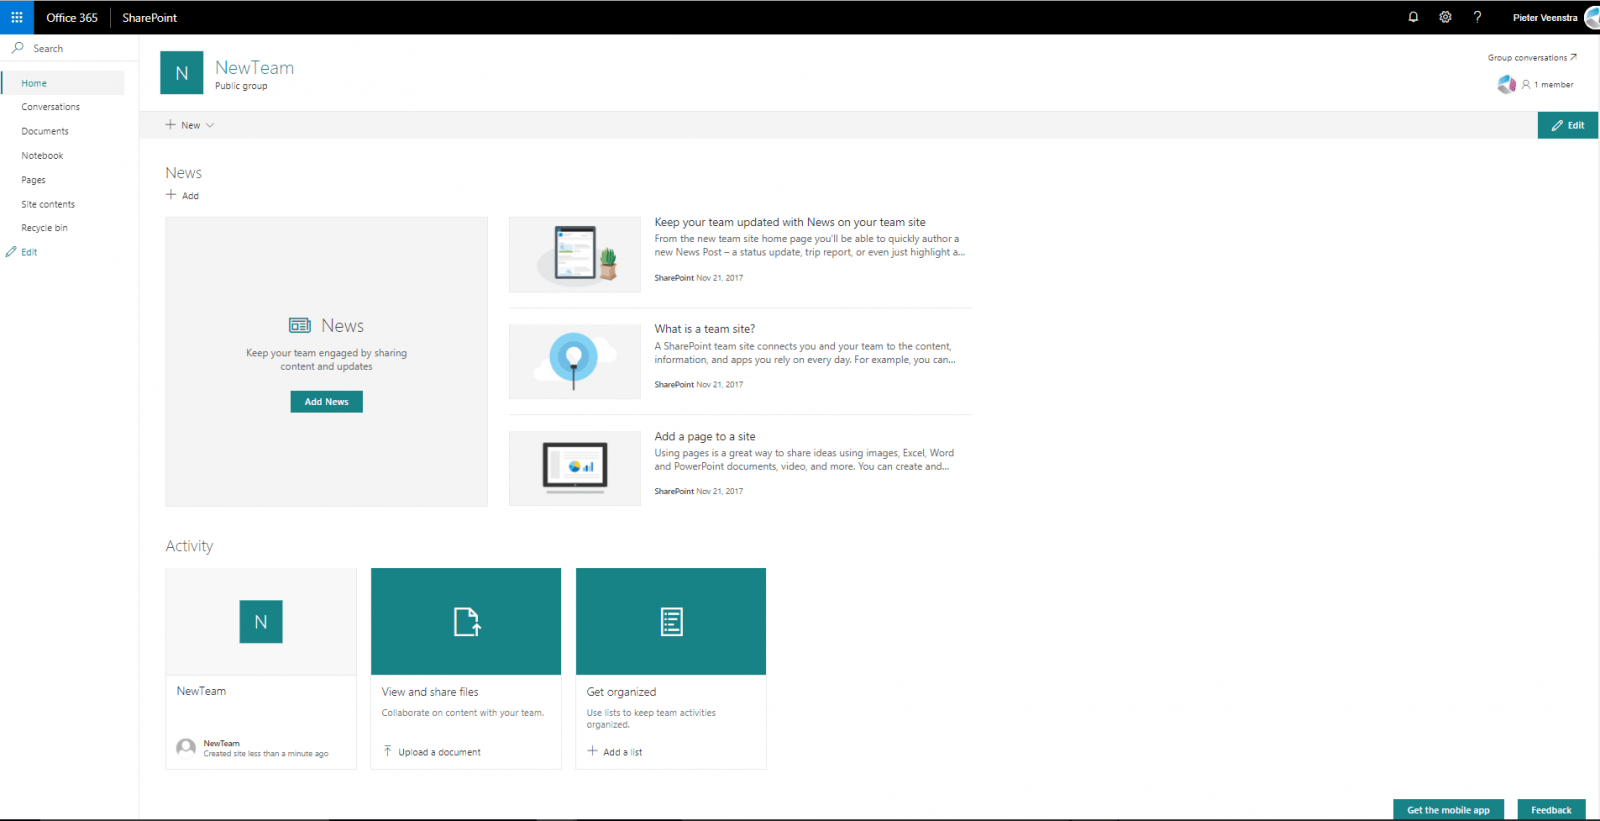Open Site contents in left navigation
This screenshot has height=821, width=1600.
pyautogui.click(x=48, y=204)
